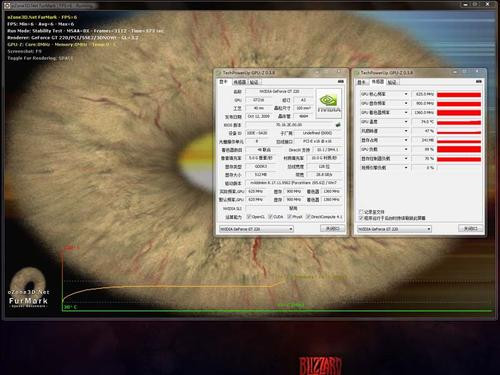Open the GPU 核心频率 sensor dropdown
The height and width of the screenshot is (375, 500).
click(406, 94)
